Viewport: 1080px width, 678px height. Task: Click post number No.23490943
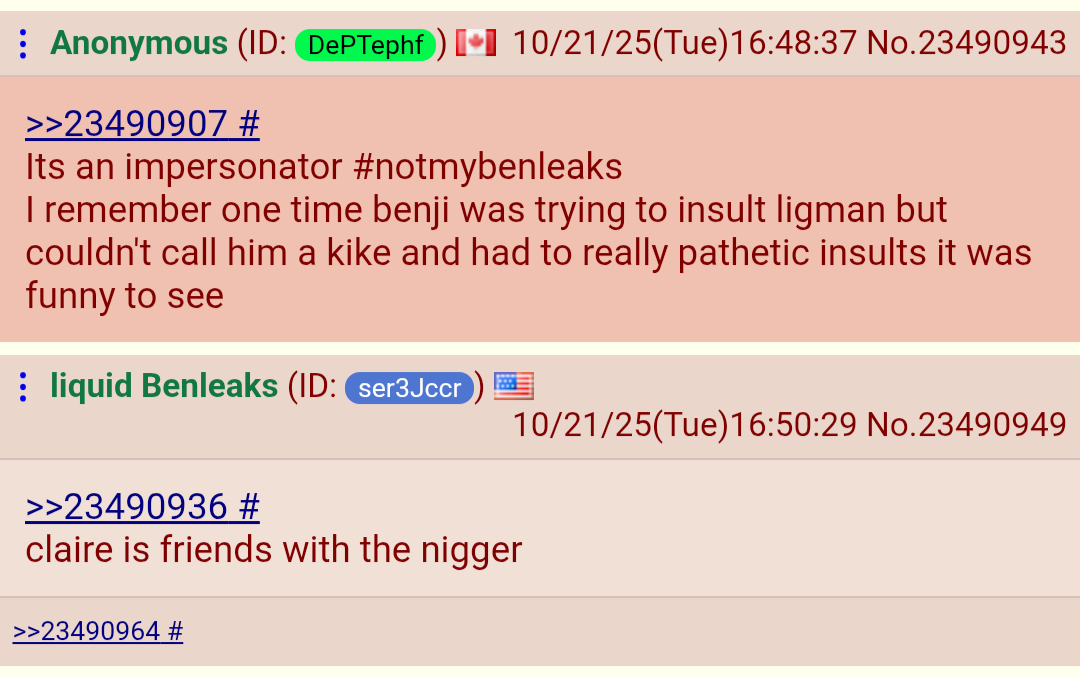pyautogui.click(x=966, y=43)
